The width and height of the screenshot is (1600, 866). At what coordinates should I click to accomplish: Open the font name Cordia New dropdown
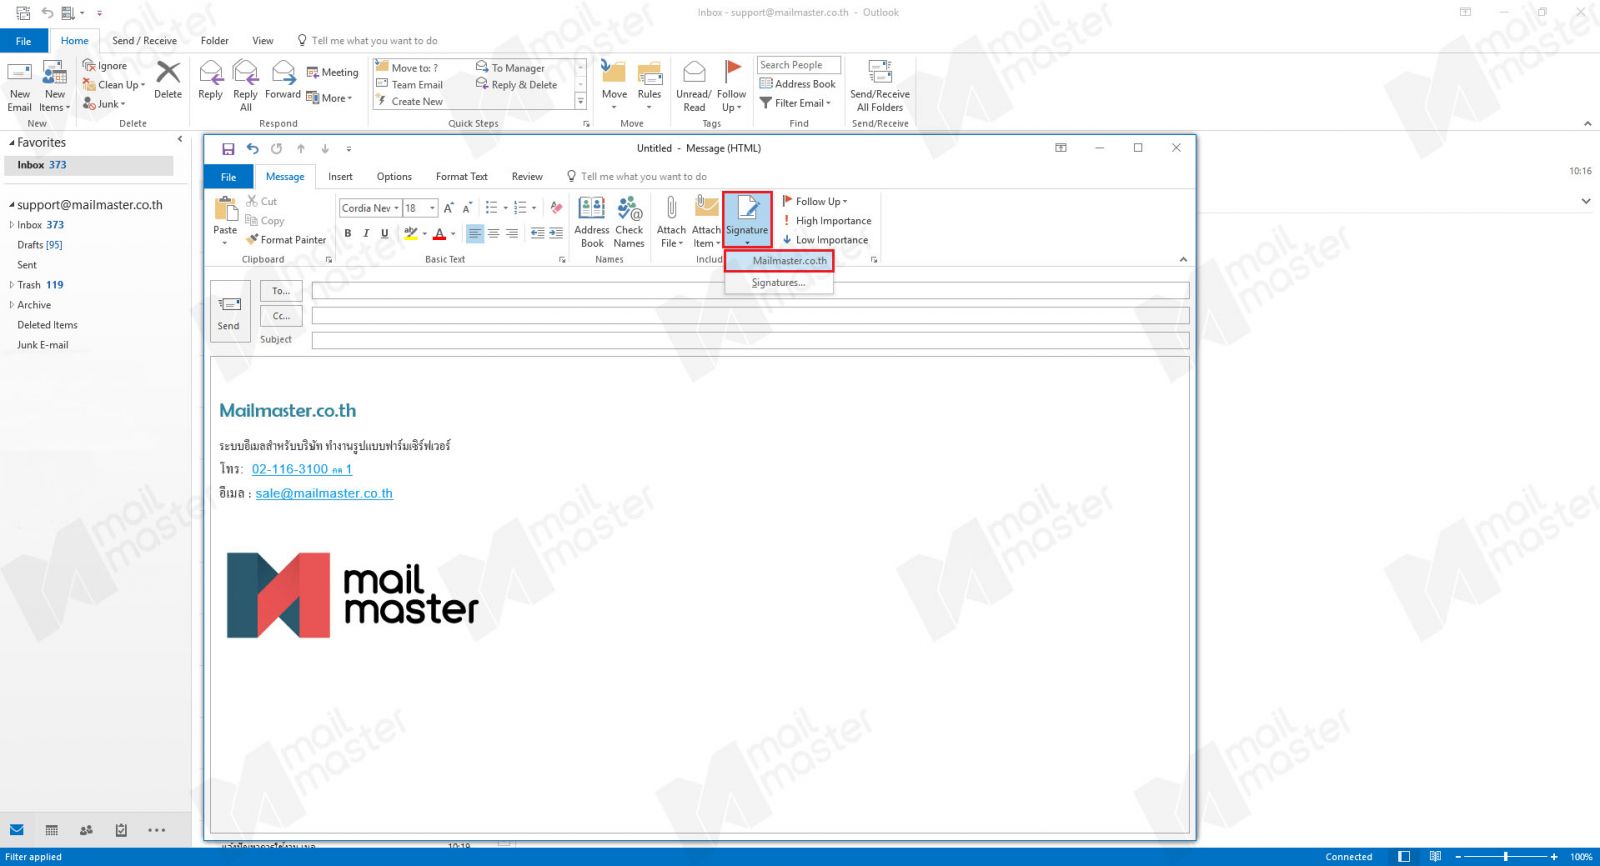396,208
